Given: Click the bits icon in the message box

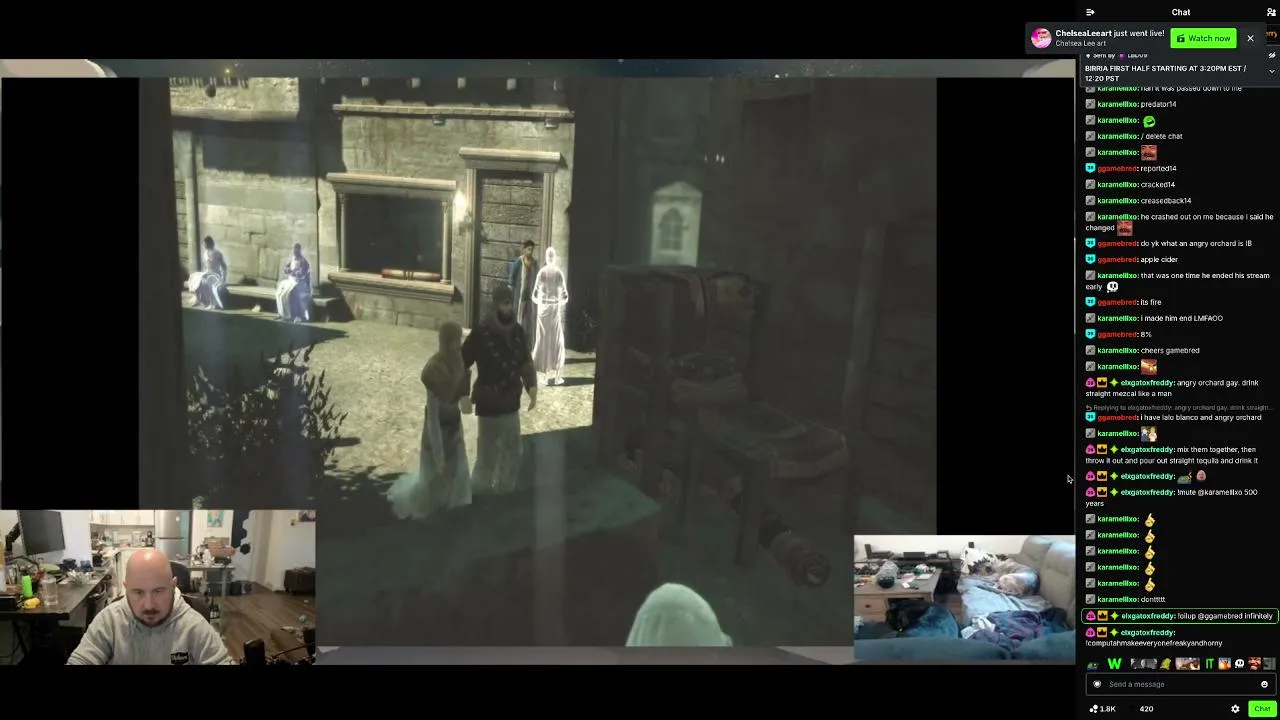Looking at the screenshot, I should point(1097,684).
